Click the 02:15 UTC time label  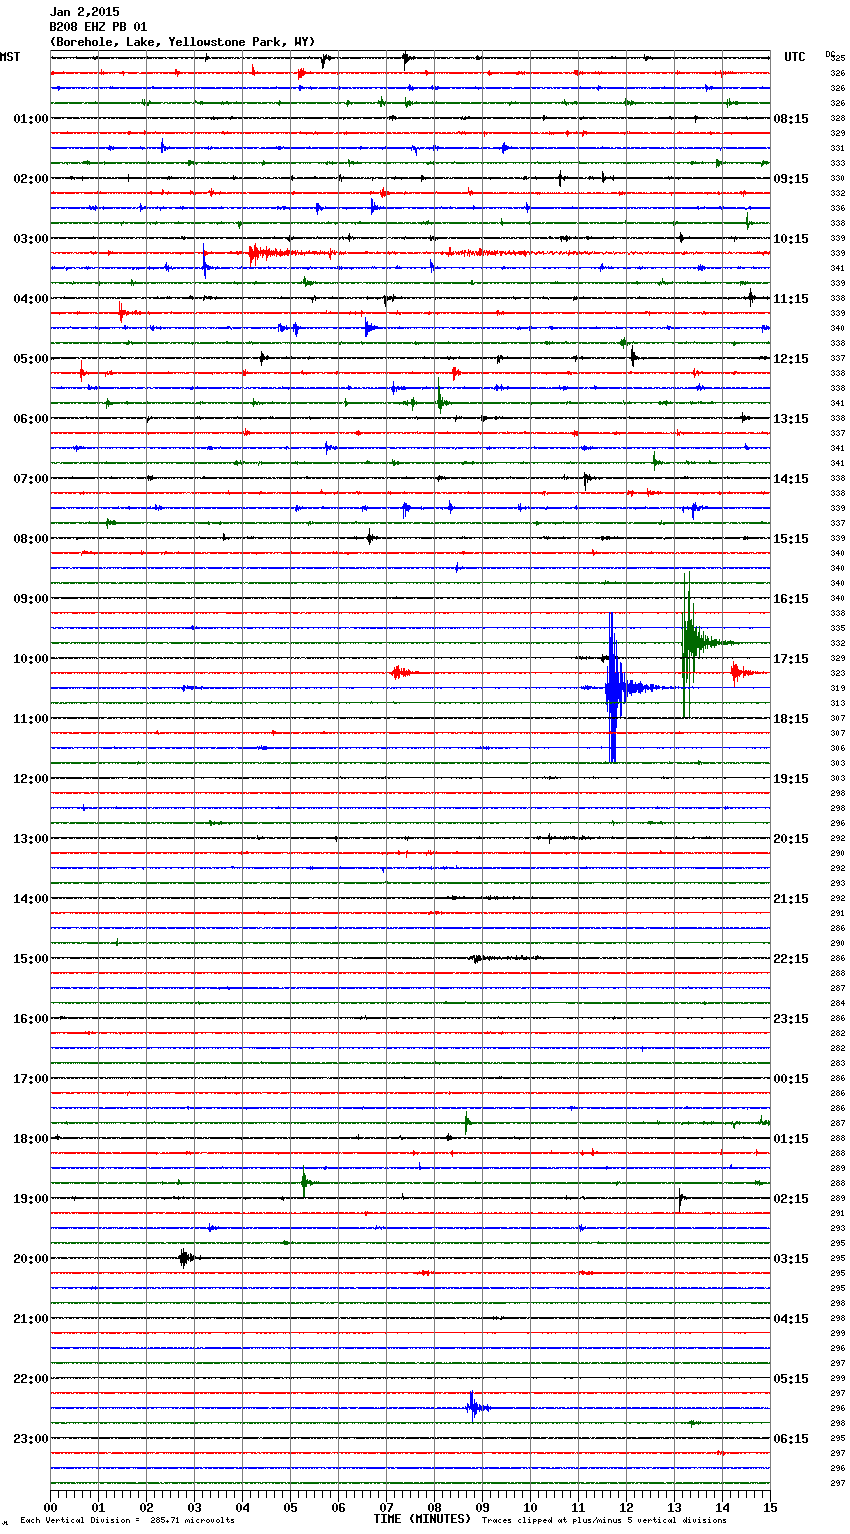tap(791, 1199)
